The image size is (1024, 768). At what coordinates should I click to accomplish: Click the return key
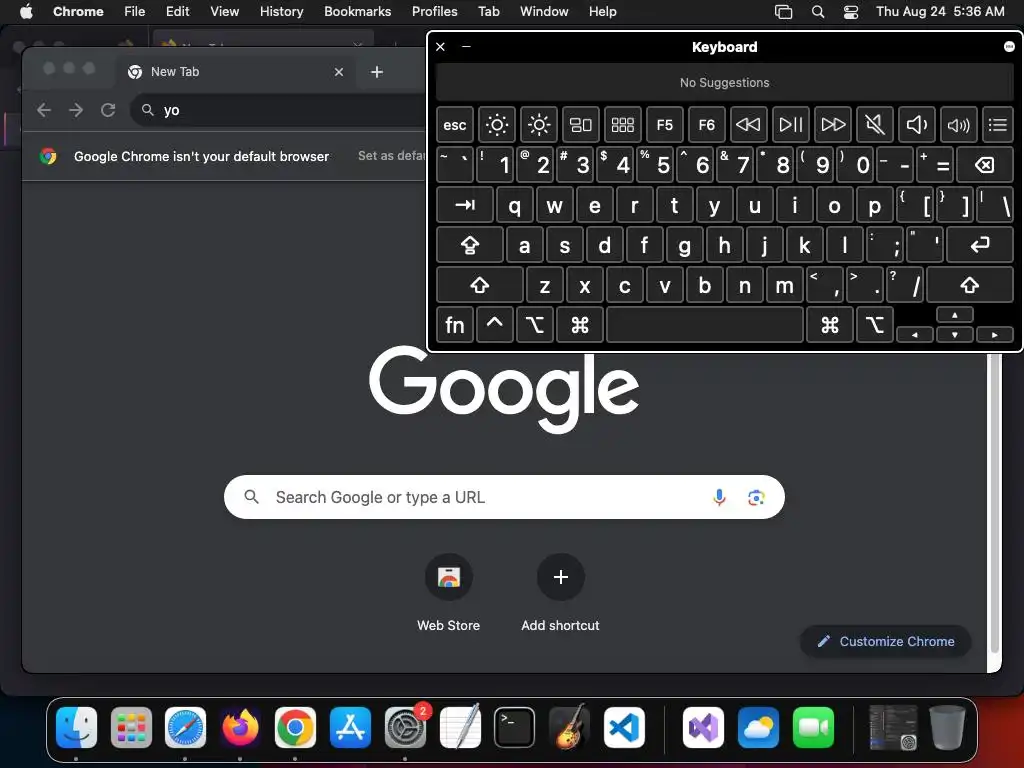pos(980,245)
